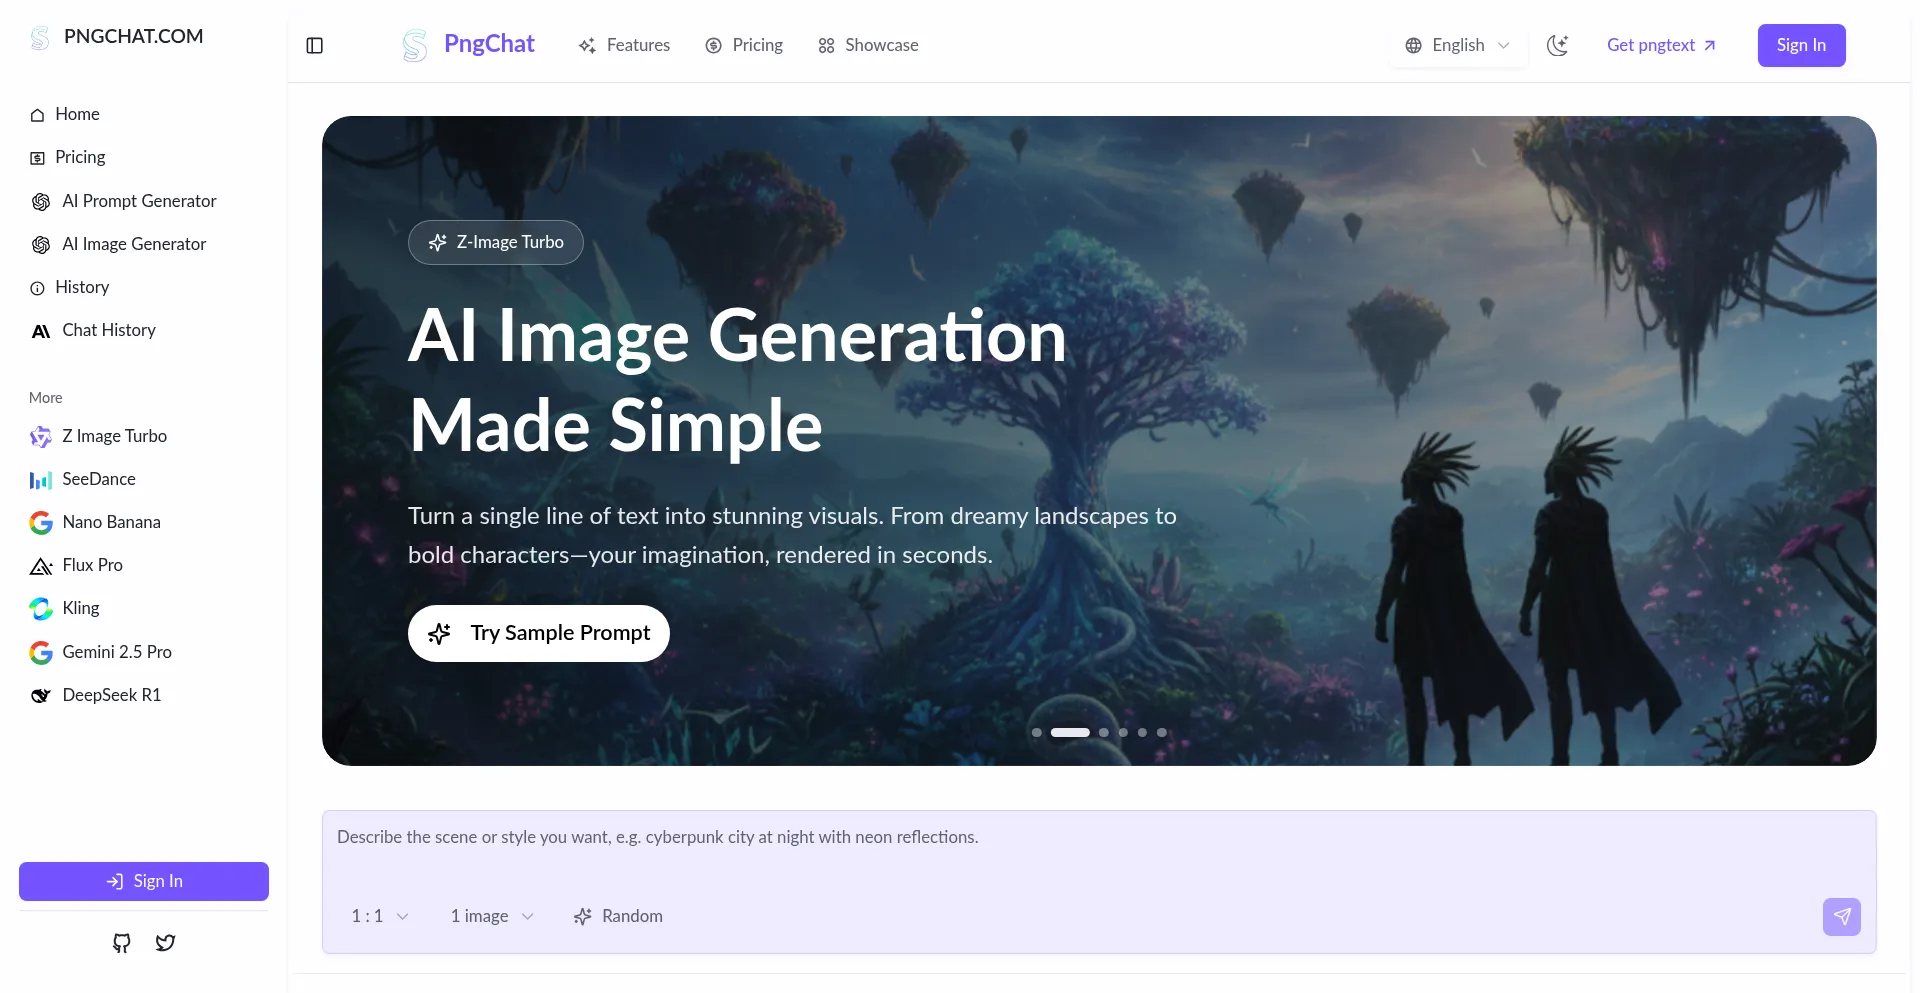Go to last carousel slide dot
Viewport: 1920px width, 993px height.
click(1162, 733)
